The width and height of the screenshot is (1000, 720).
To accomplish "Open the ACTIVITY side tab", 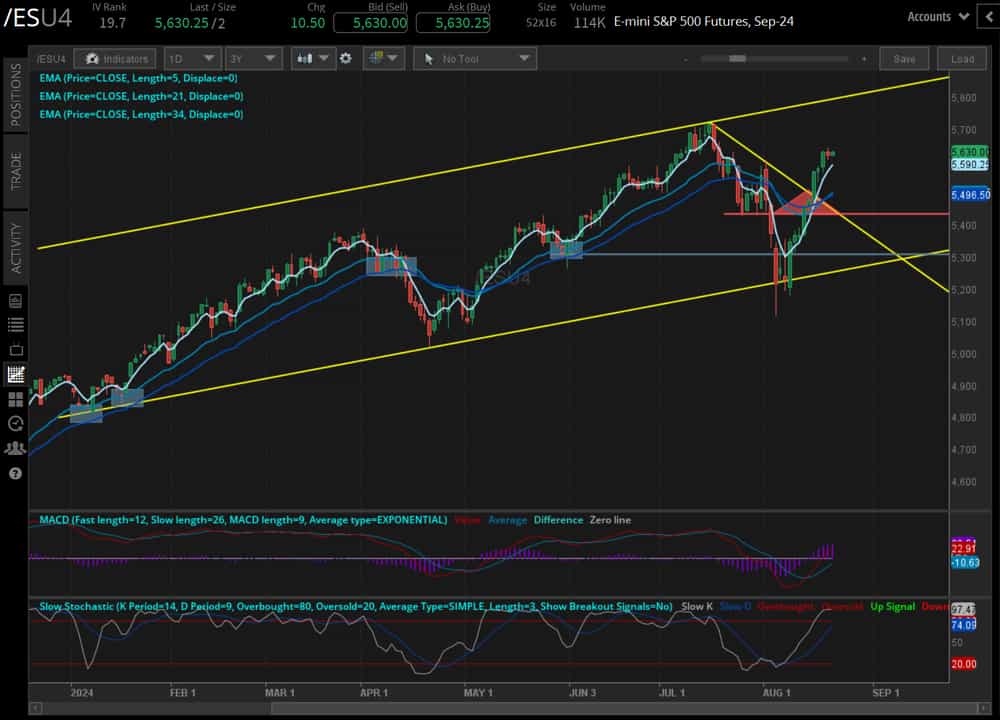I will point(15,248).
